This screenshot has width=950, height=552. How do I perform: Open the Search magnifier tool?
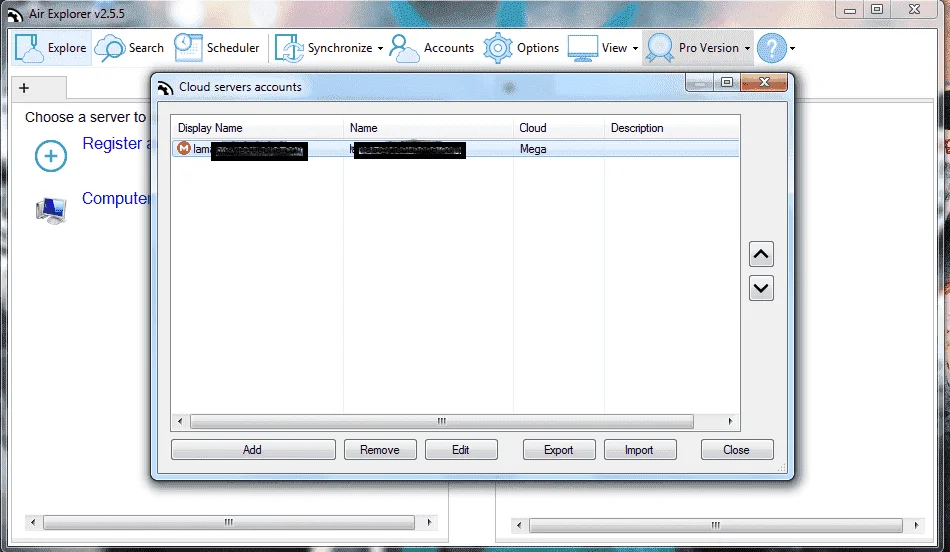tap(110, 48)
